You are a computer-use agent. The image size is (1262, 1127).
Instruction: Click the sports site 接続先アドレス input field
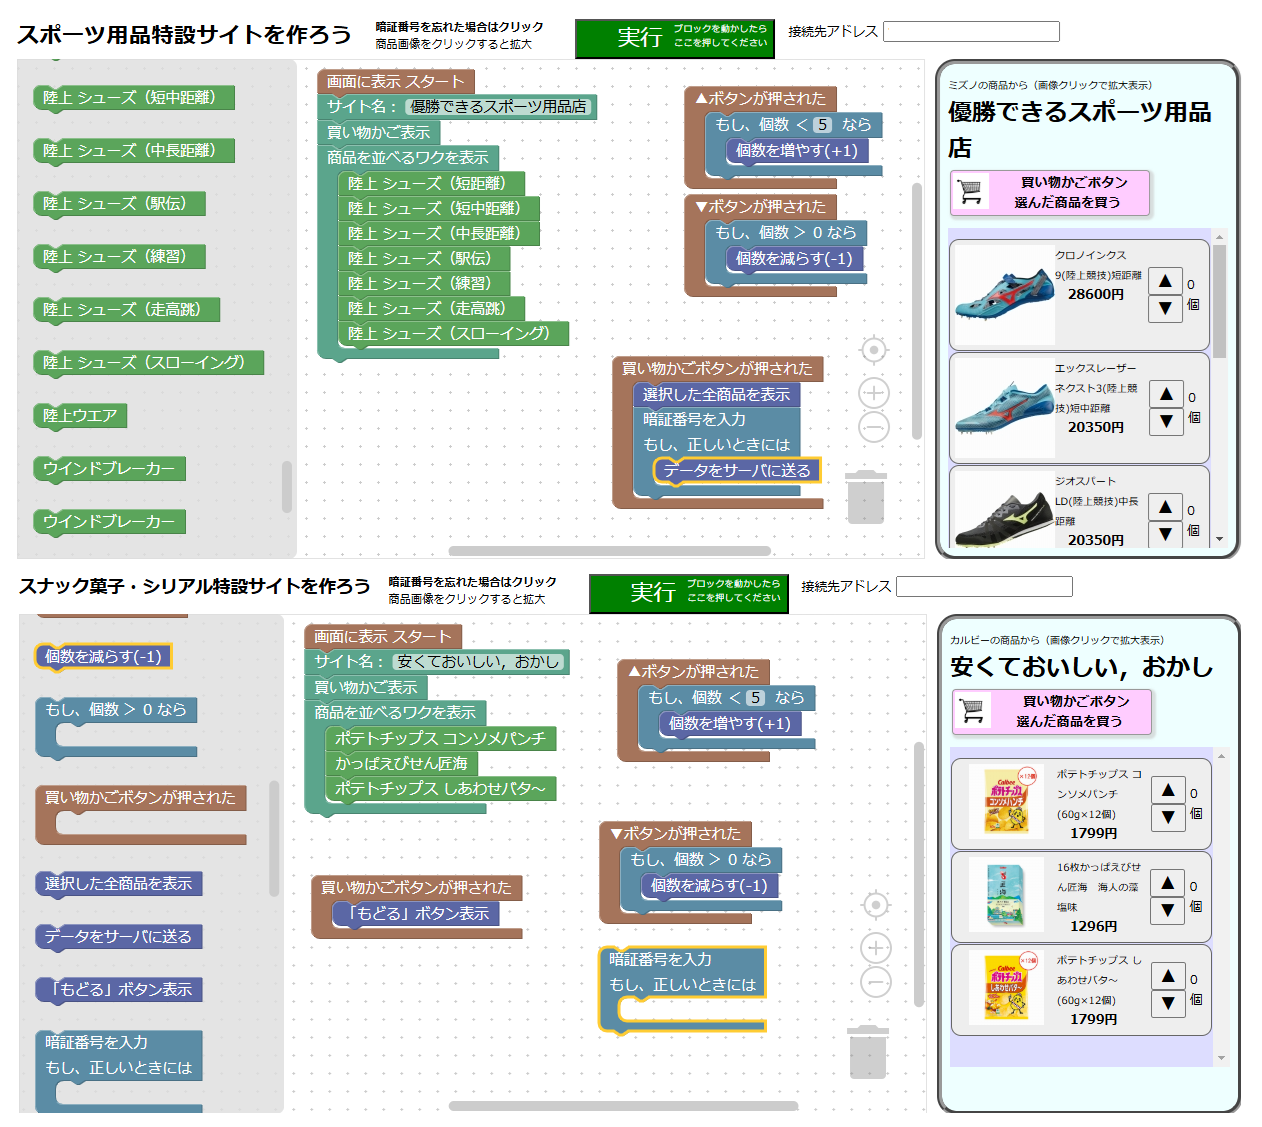click(x=971, y=31)
